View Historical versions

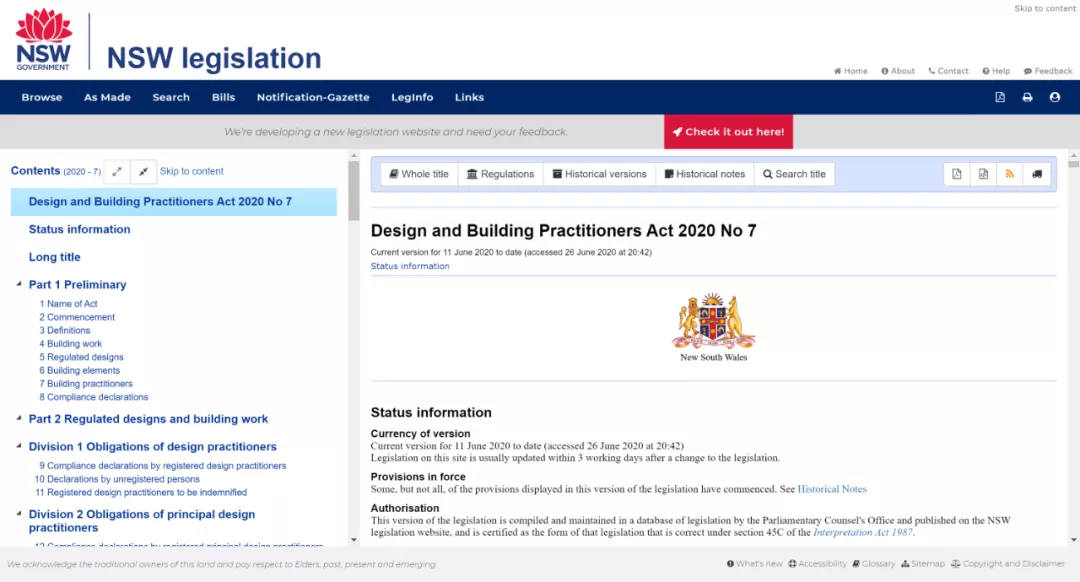pyautogui.click(x=599, y=174)
